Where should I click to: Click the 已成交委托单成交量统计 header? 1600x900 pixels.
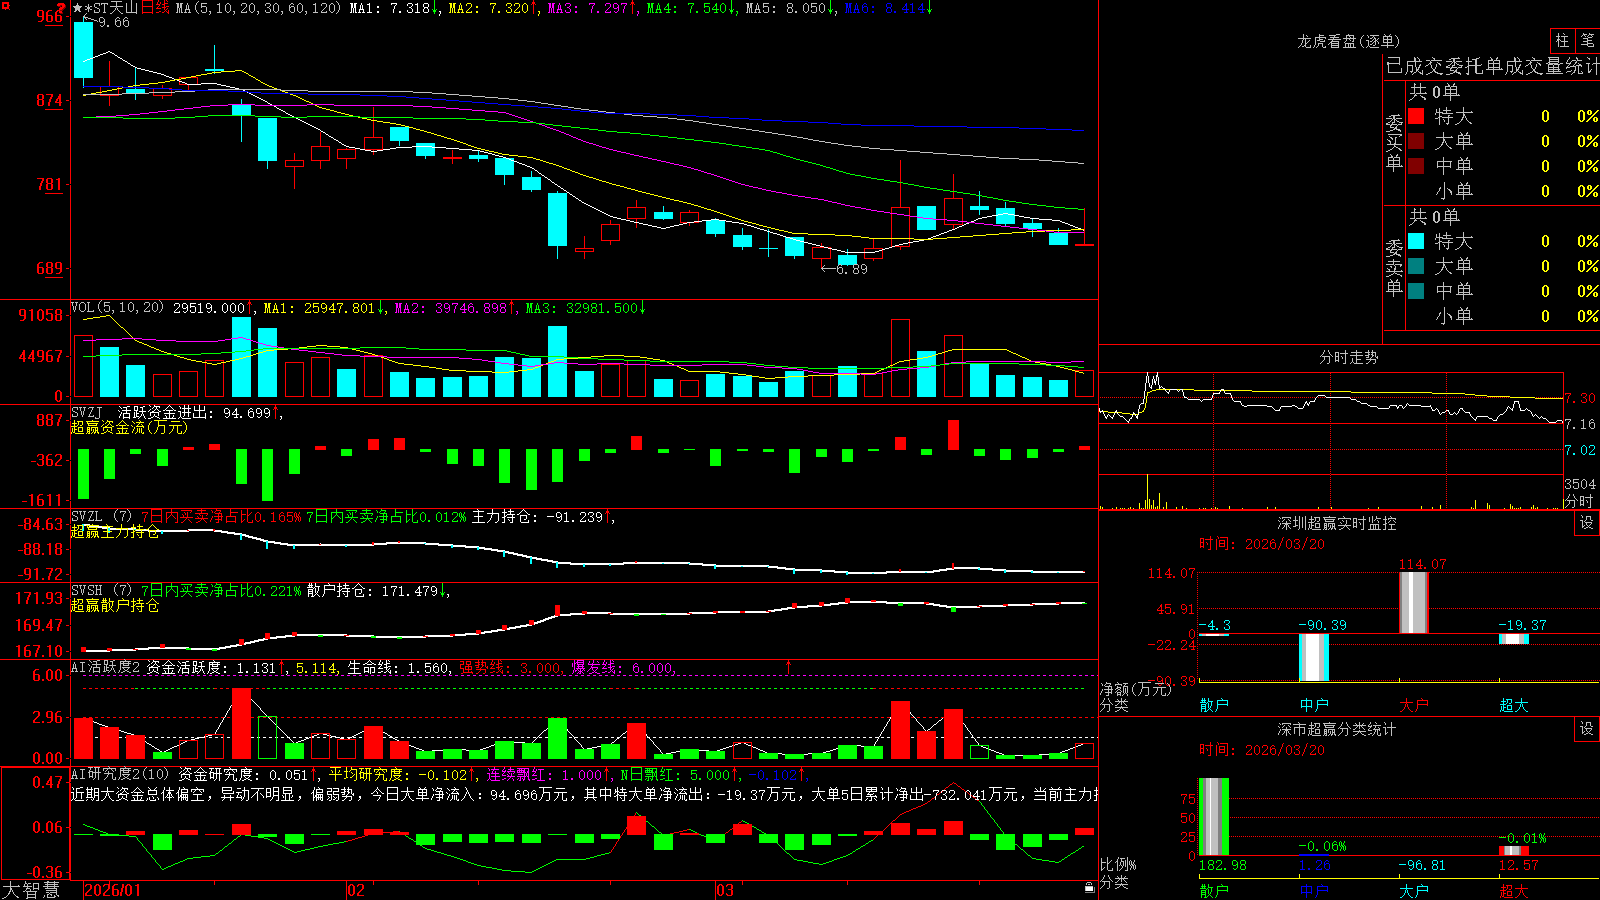coord(1492,66)
